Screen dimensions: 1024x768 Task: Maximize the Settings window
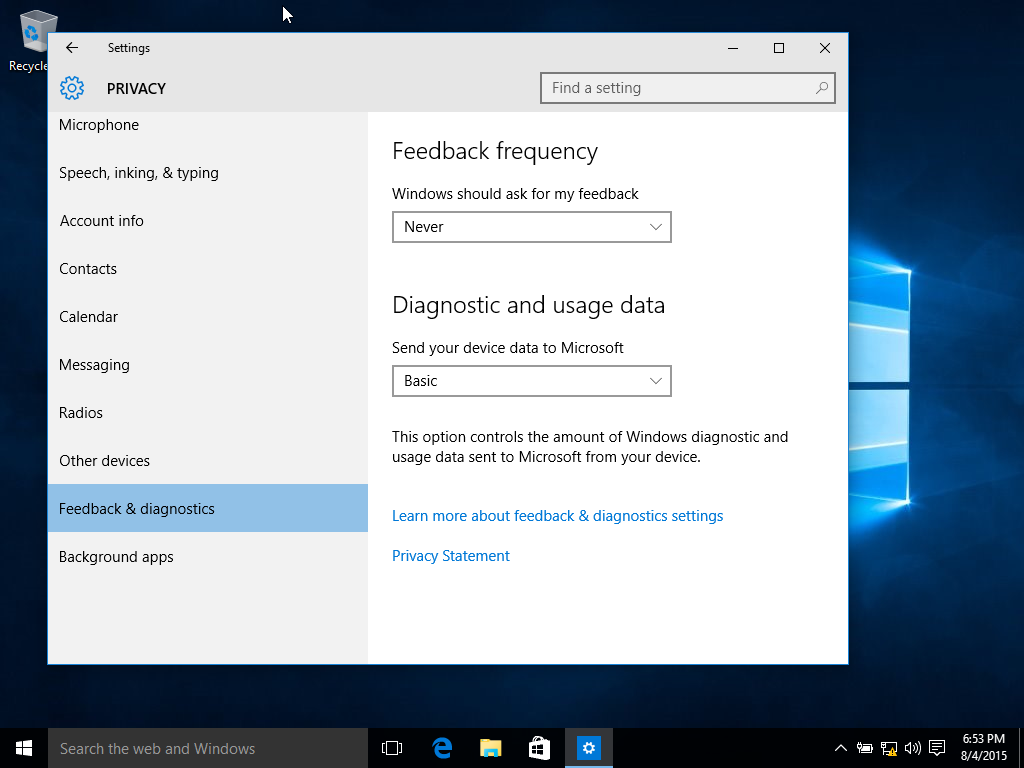pyautogui.click(x=778, y=48)
